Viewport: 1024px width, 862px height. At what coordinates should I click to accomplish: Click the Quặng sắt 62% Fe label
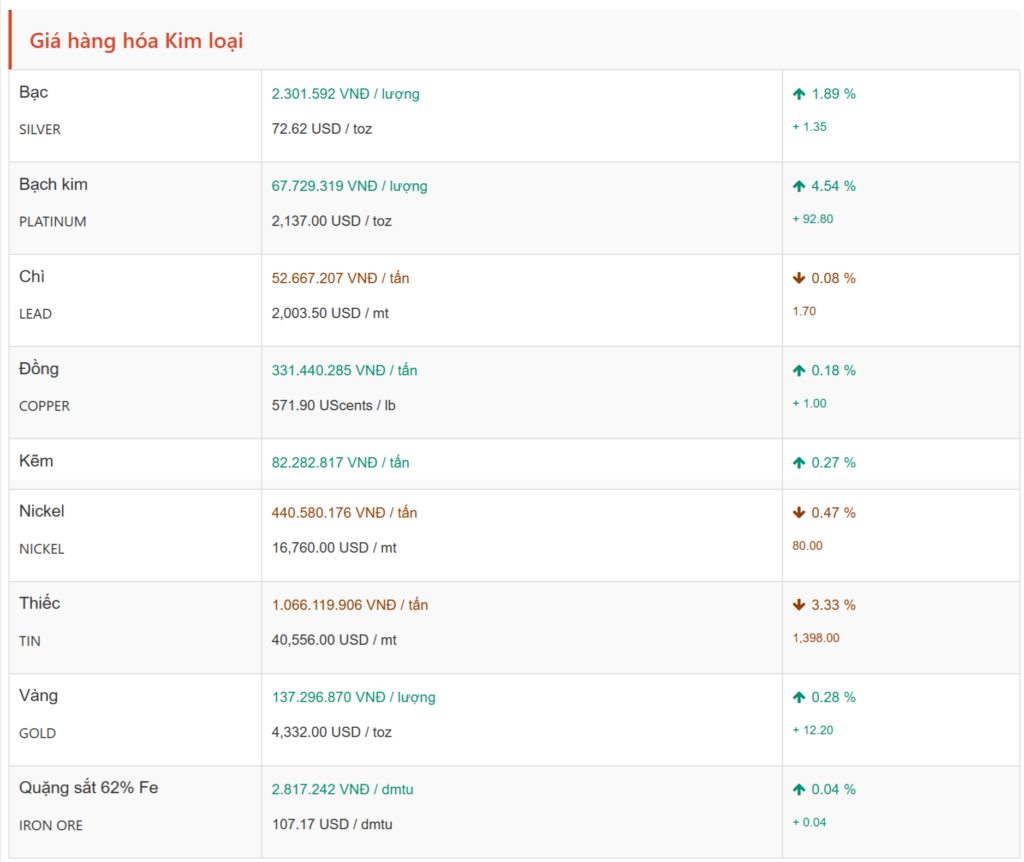88,787
